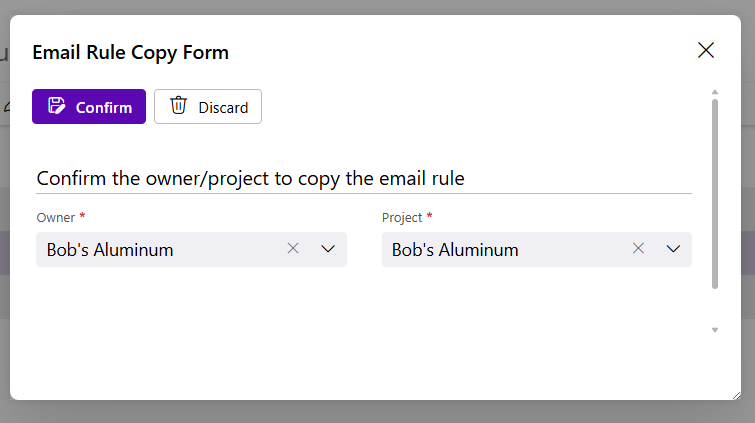
Task: Click the scrollbar up arrow in the form
Action: 715,93
